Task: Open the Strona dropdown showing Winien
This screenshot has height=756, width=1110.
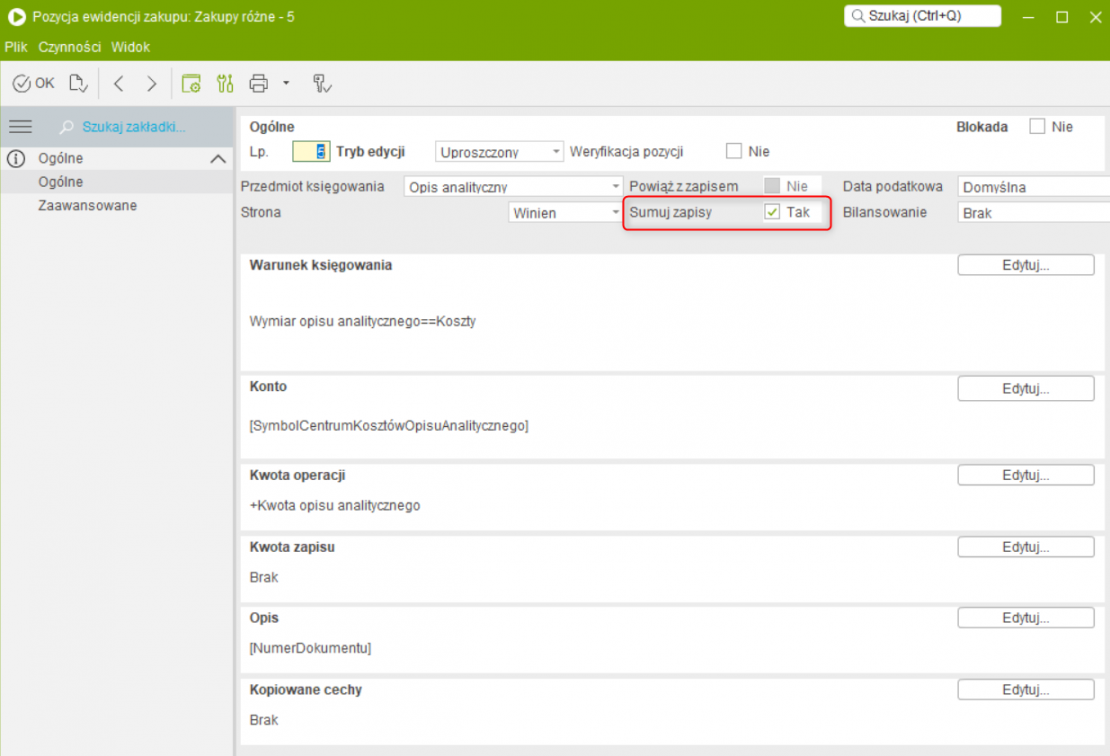Action: pos(565,213)
